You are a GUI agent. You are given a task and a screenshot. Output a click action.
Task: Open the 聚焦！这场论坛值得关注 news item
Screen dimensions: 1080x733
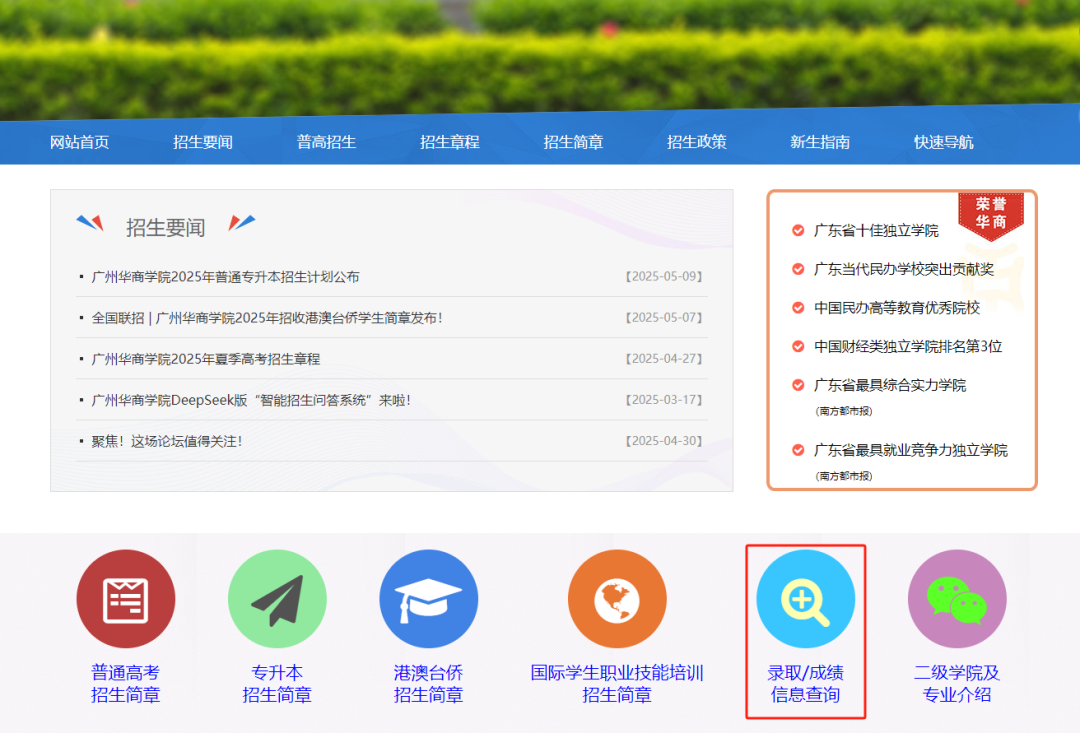tap(167, 441)
